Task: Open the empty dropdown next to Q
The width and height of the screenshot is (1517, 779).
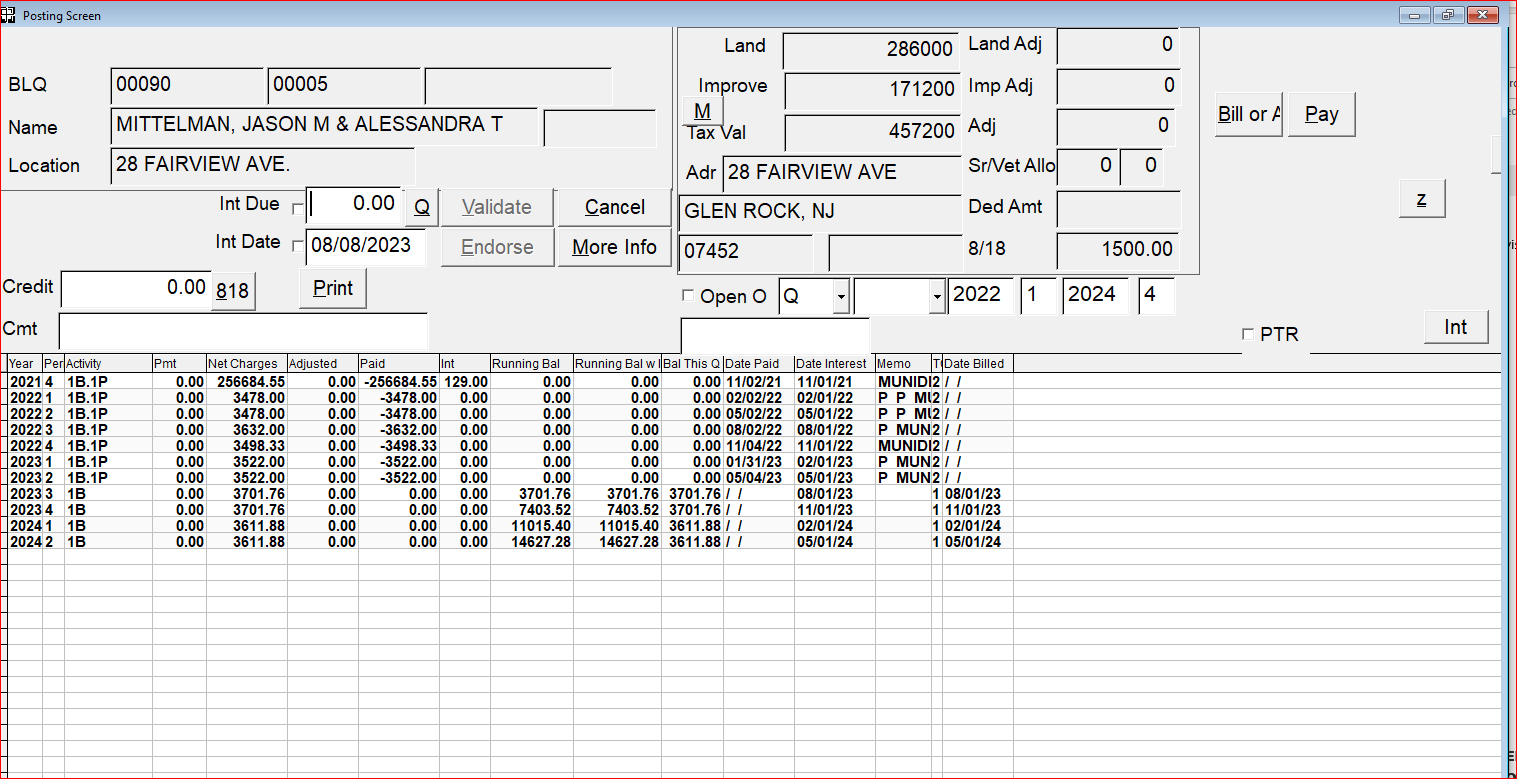Action: [936, 297]
